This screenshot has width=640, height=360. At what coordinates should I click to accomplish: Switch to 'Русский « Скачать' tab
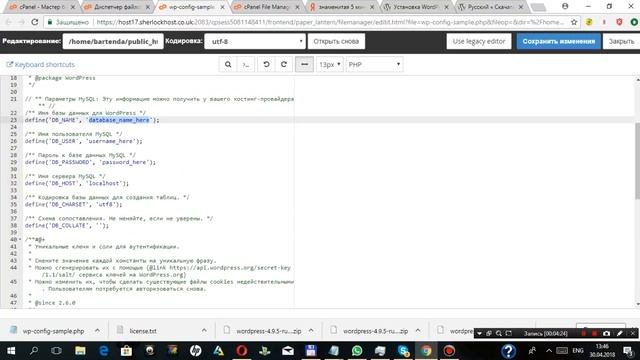tap(490, 7)
